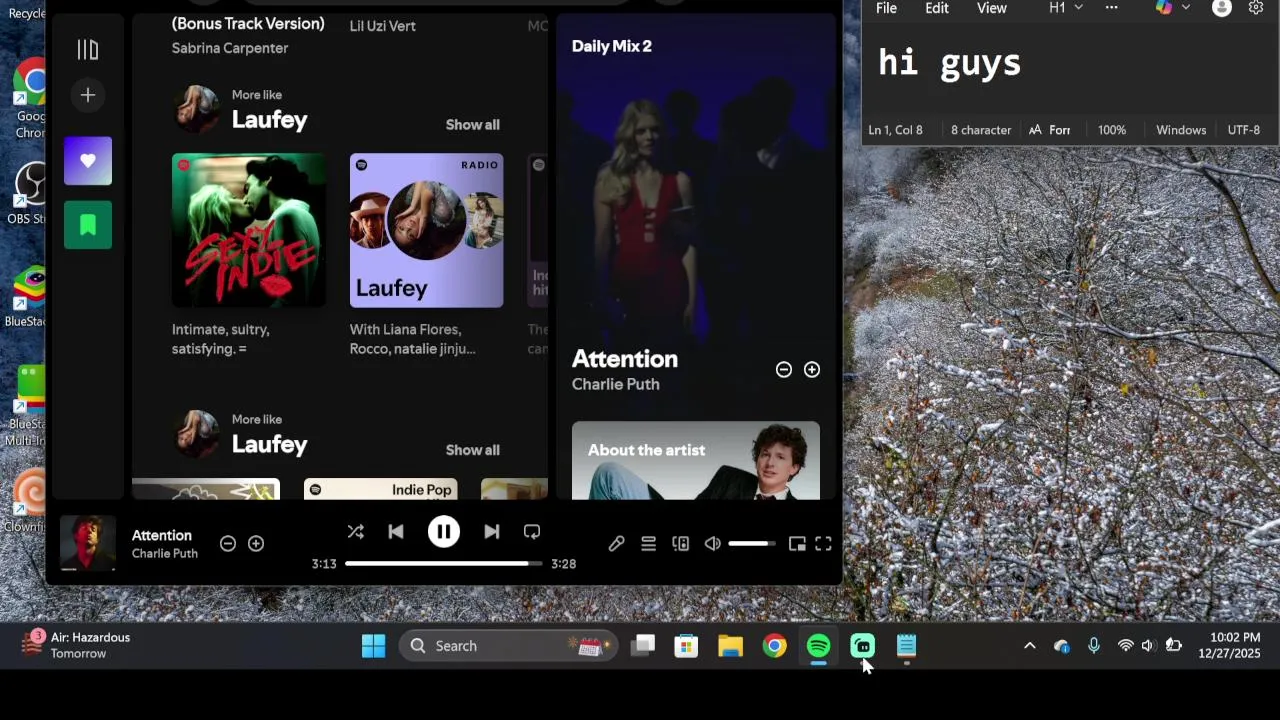The image size is (1280, 720).
Task: Expand H1 heading dropdown in Notepad
Action: pos(1066,8)
